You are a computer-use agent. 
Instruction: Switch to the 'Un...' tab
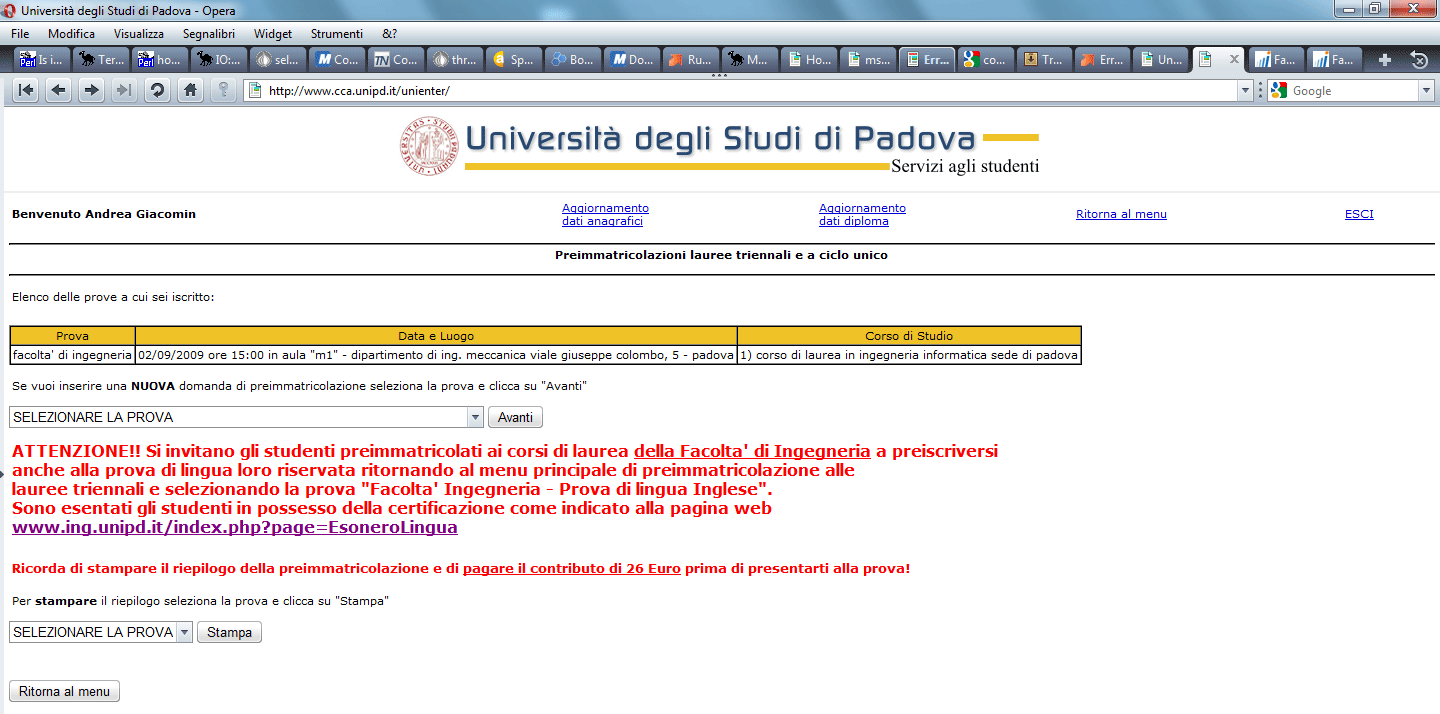click(1163, 60)
